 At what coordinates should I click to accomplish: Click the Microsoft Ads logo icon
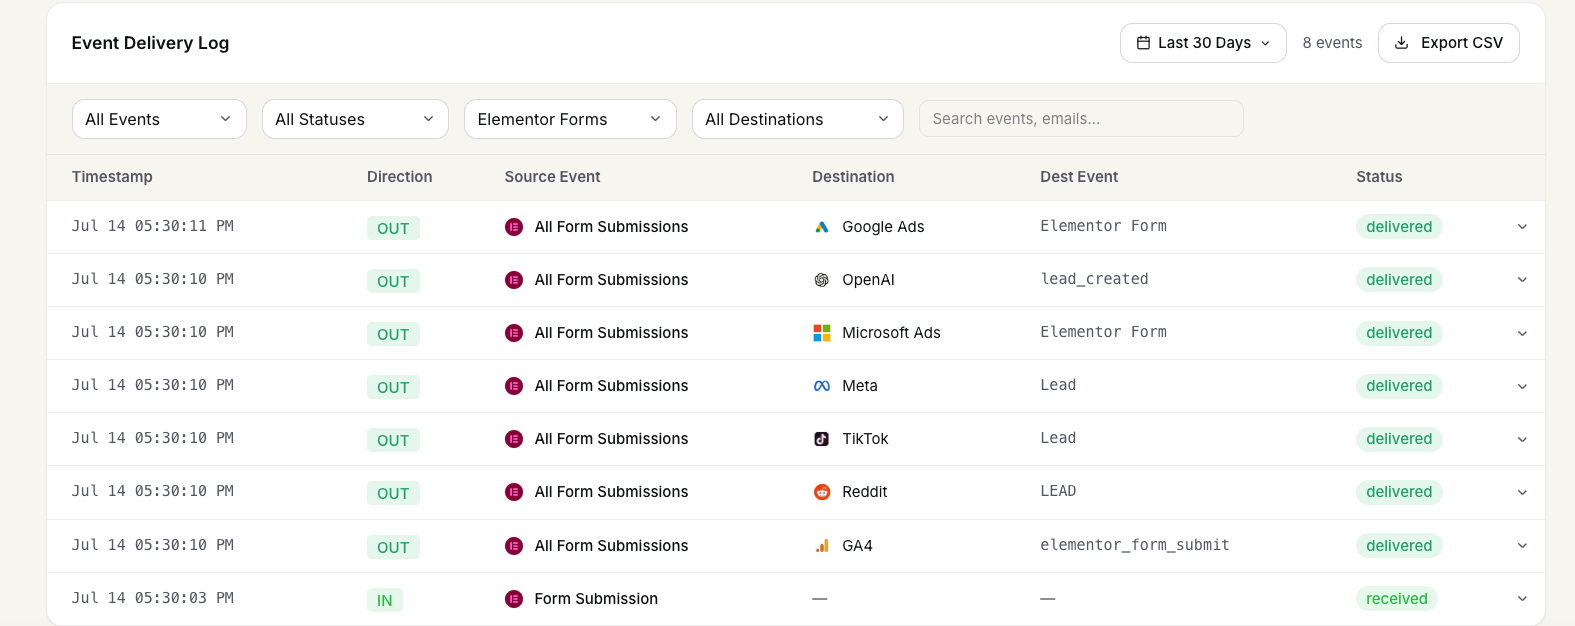point(822,333)
